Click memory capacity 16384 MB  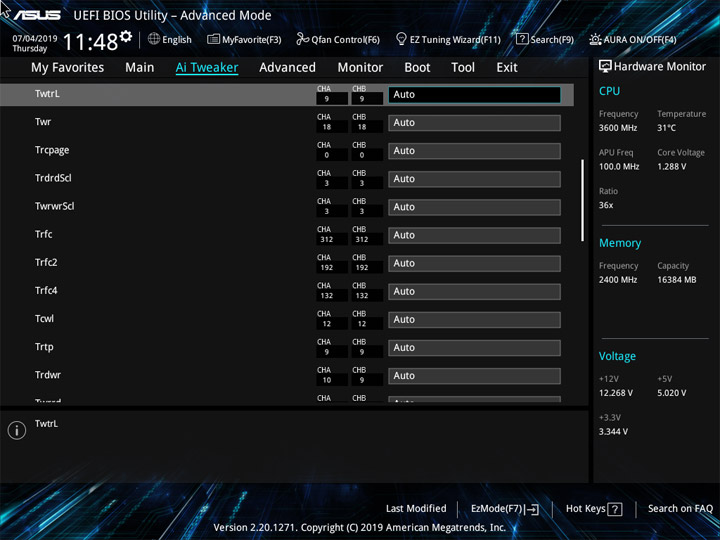(x=676, y=280)
